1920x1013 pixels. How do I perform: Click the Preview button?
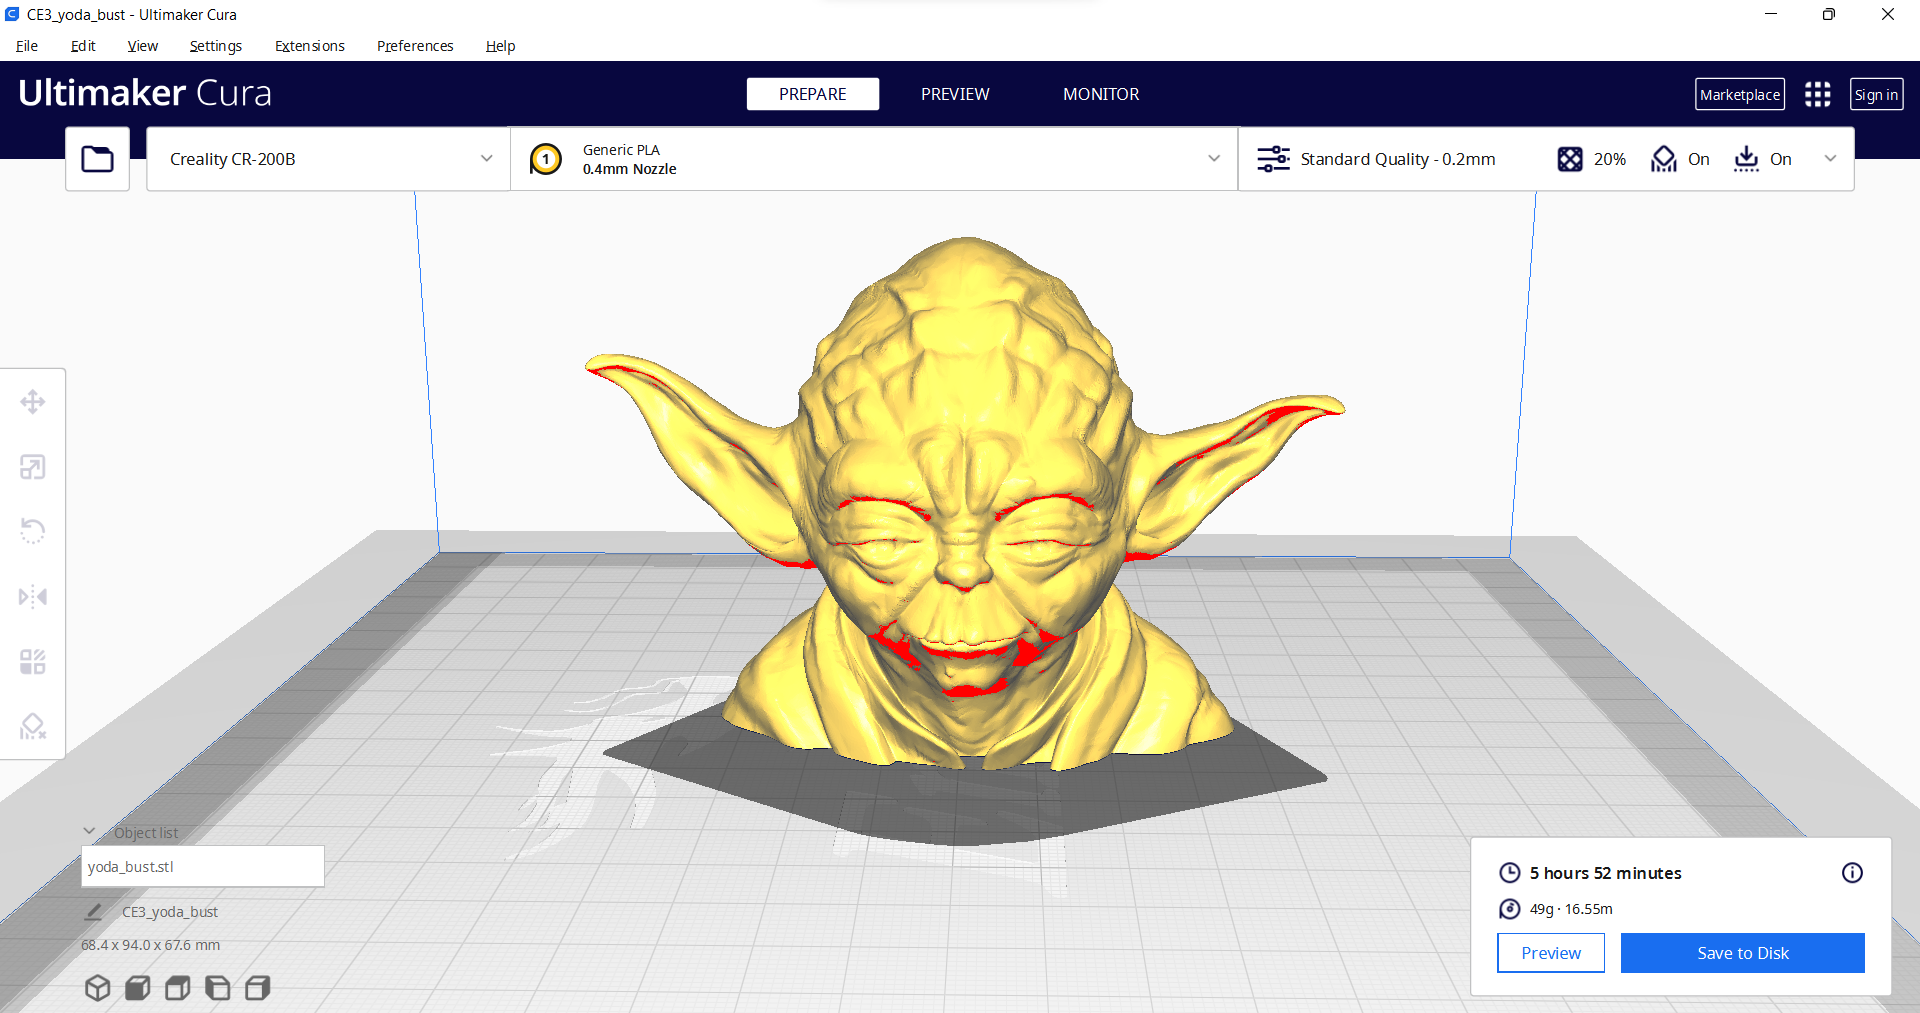point(1551,953)
